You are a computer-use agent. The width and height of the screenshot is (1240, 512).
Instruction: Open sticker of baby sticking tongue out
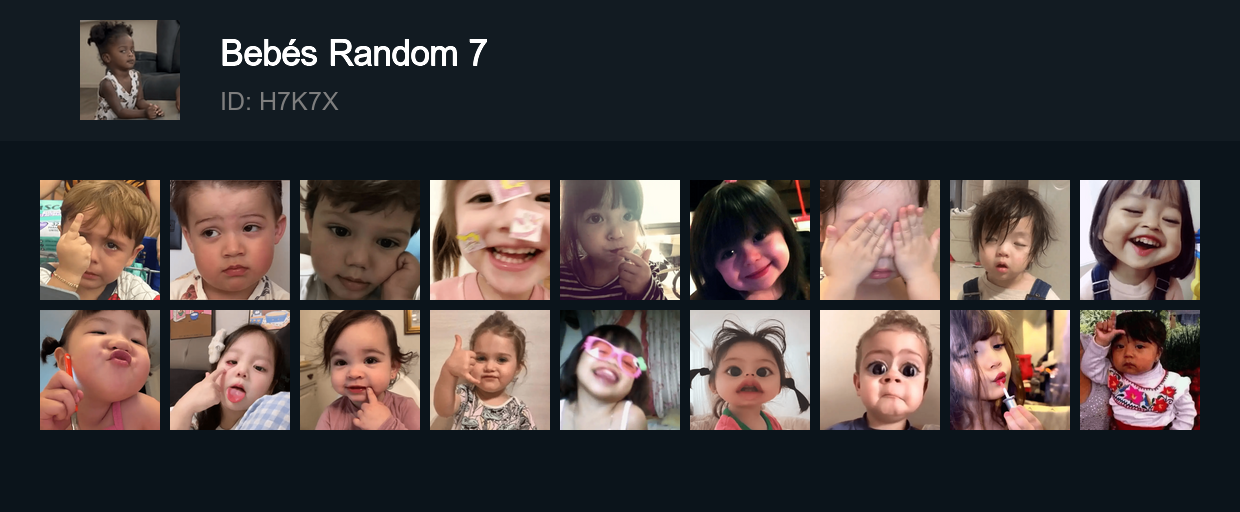[230, 370]
